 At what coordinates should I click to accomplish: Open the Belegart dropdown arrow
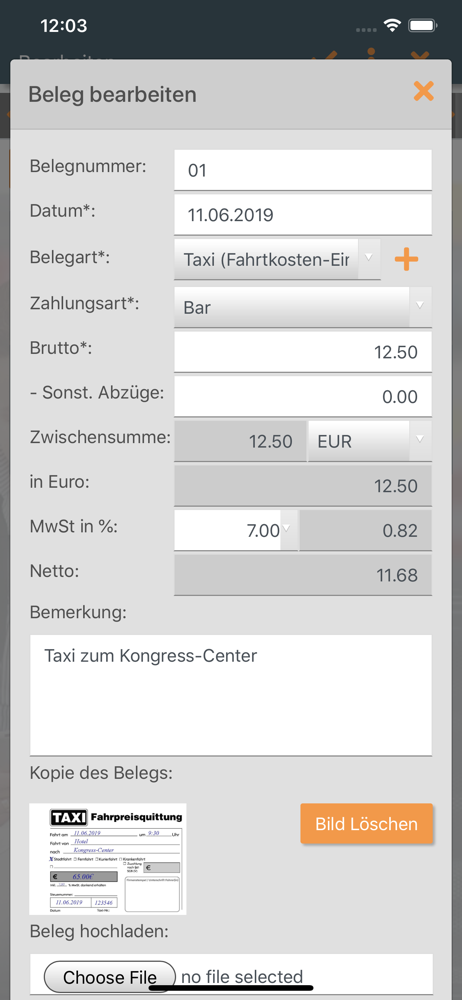click(369, 259)
